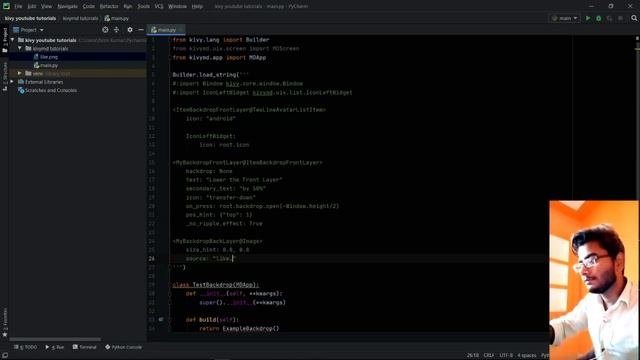
Task: Click the PyCharm logo icon in title bar
Action: (x=6, y=6)
